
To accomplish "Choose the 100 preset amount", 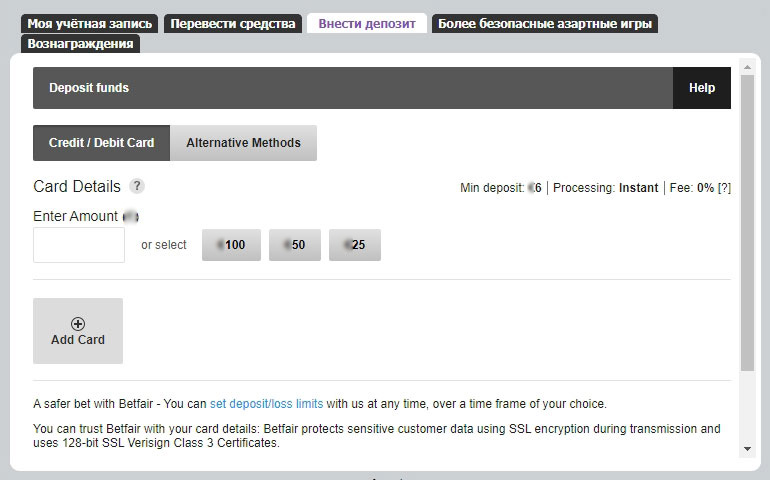I will (231, 245).
